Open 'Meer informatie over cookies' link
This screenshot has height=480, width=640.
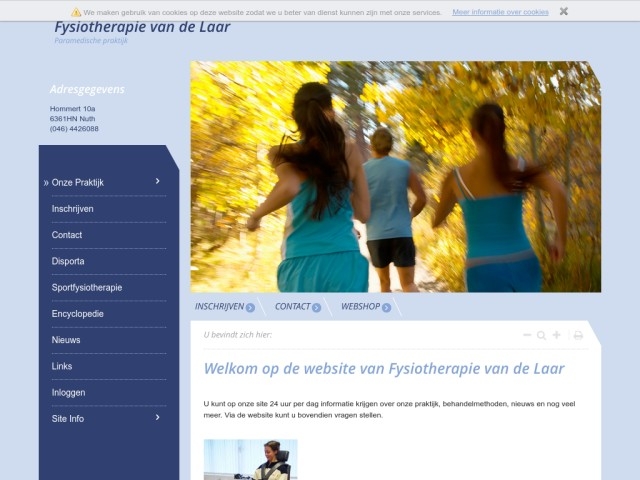click(500, 12)
